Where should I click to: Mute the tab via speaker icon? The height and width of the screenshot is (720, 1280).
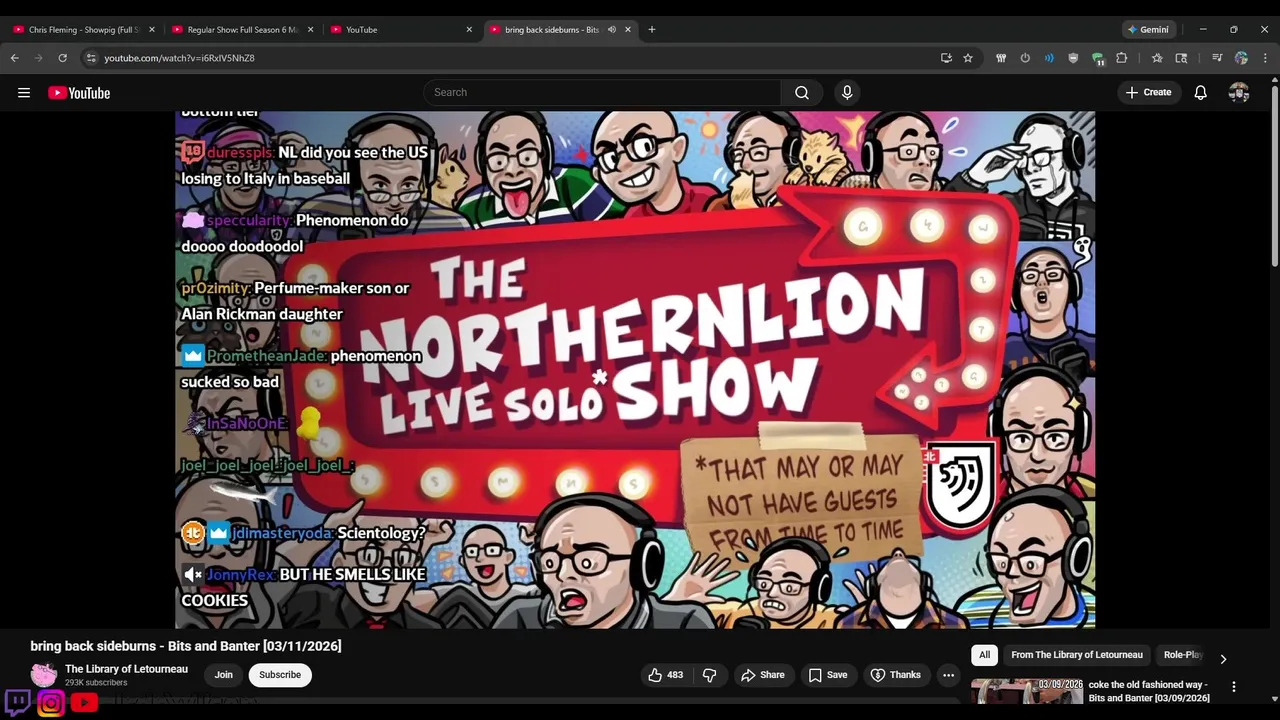coord(611,30)
